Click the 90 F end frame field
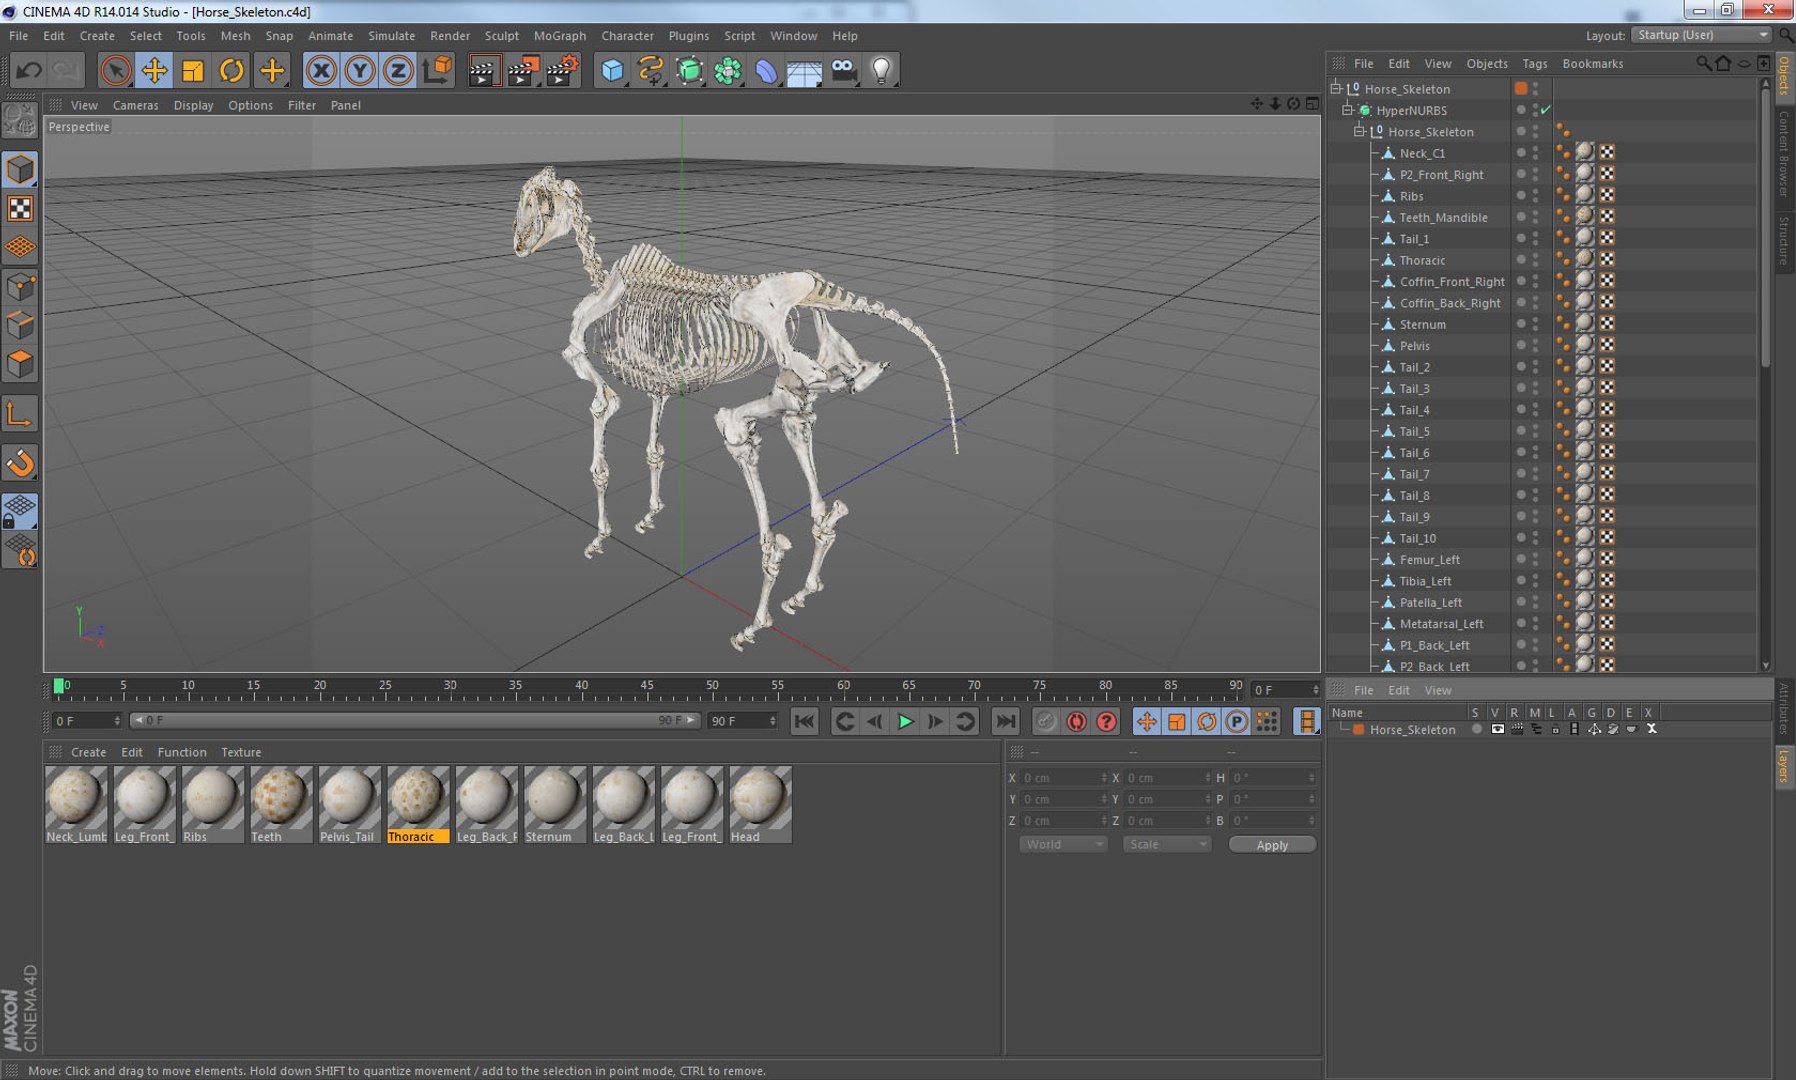 click(x=742, y=720)
